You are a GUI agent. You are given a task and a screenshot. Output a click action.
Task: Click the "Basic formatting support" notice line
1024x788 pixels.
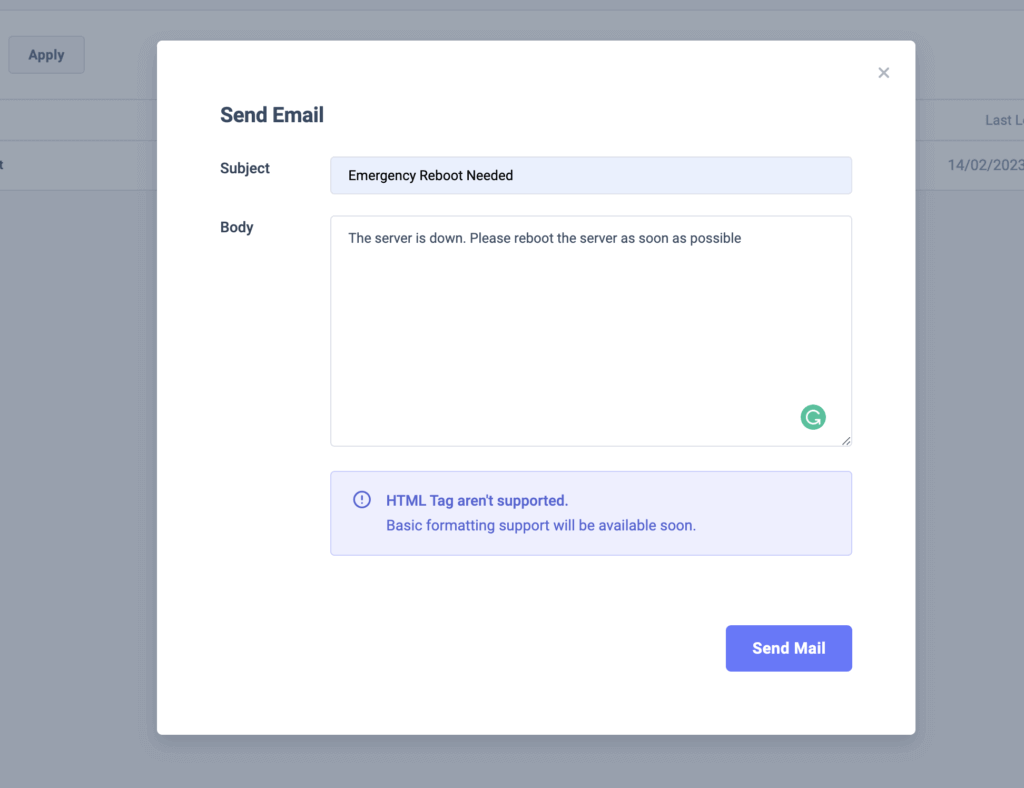coord(541,526)
